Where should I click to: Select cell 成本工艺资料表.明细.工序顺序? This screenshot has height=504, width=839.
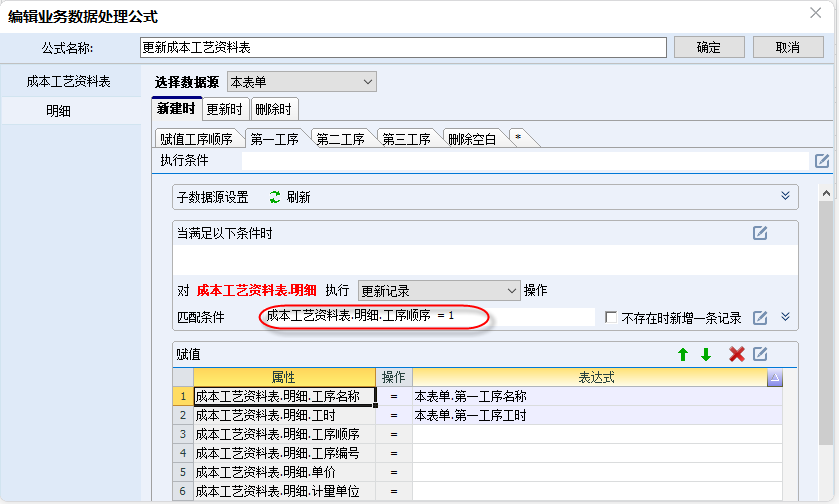click(x=285, y=434)
